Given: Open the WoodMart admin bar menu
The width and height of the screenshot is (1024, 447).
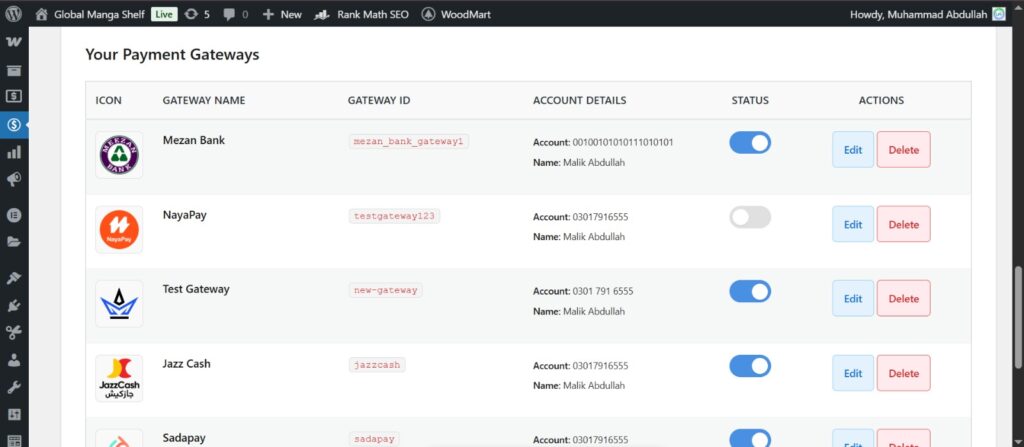Looking at the screenshot, I should 456,14.
